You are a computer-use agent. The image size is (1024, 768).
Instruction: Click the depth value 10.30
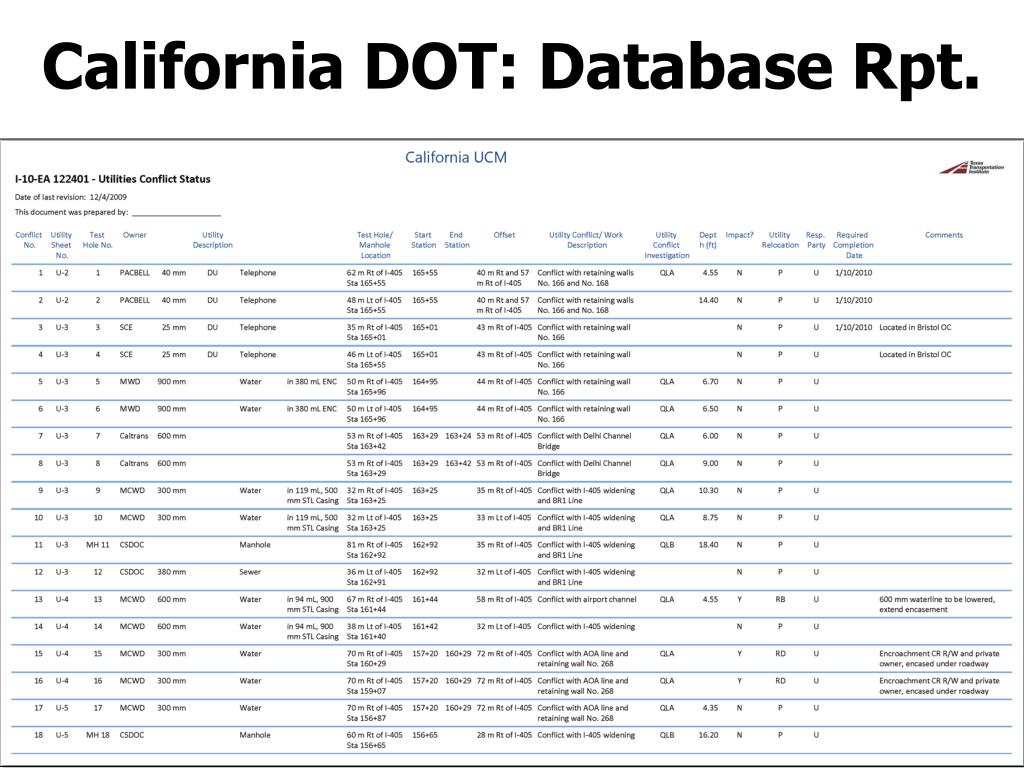pos(708,490)
